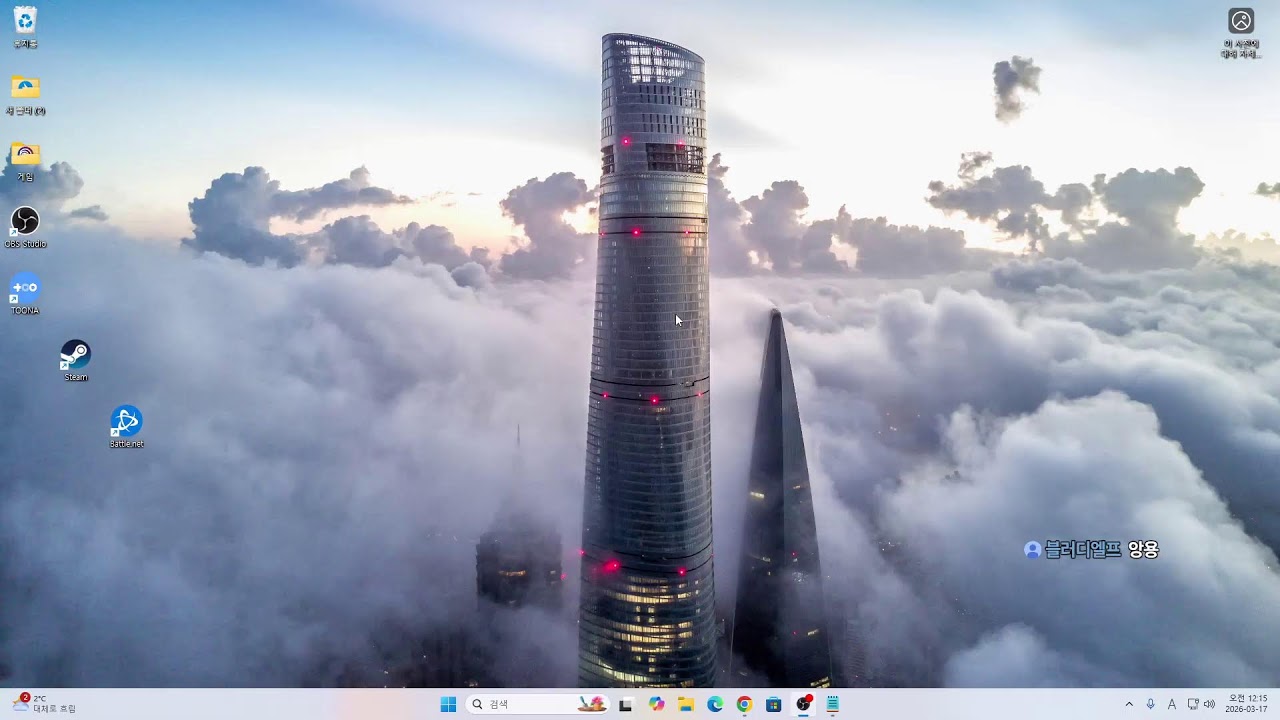Open Google Chrome from taskbar
1280x720 pixels.
click(744, 704)
